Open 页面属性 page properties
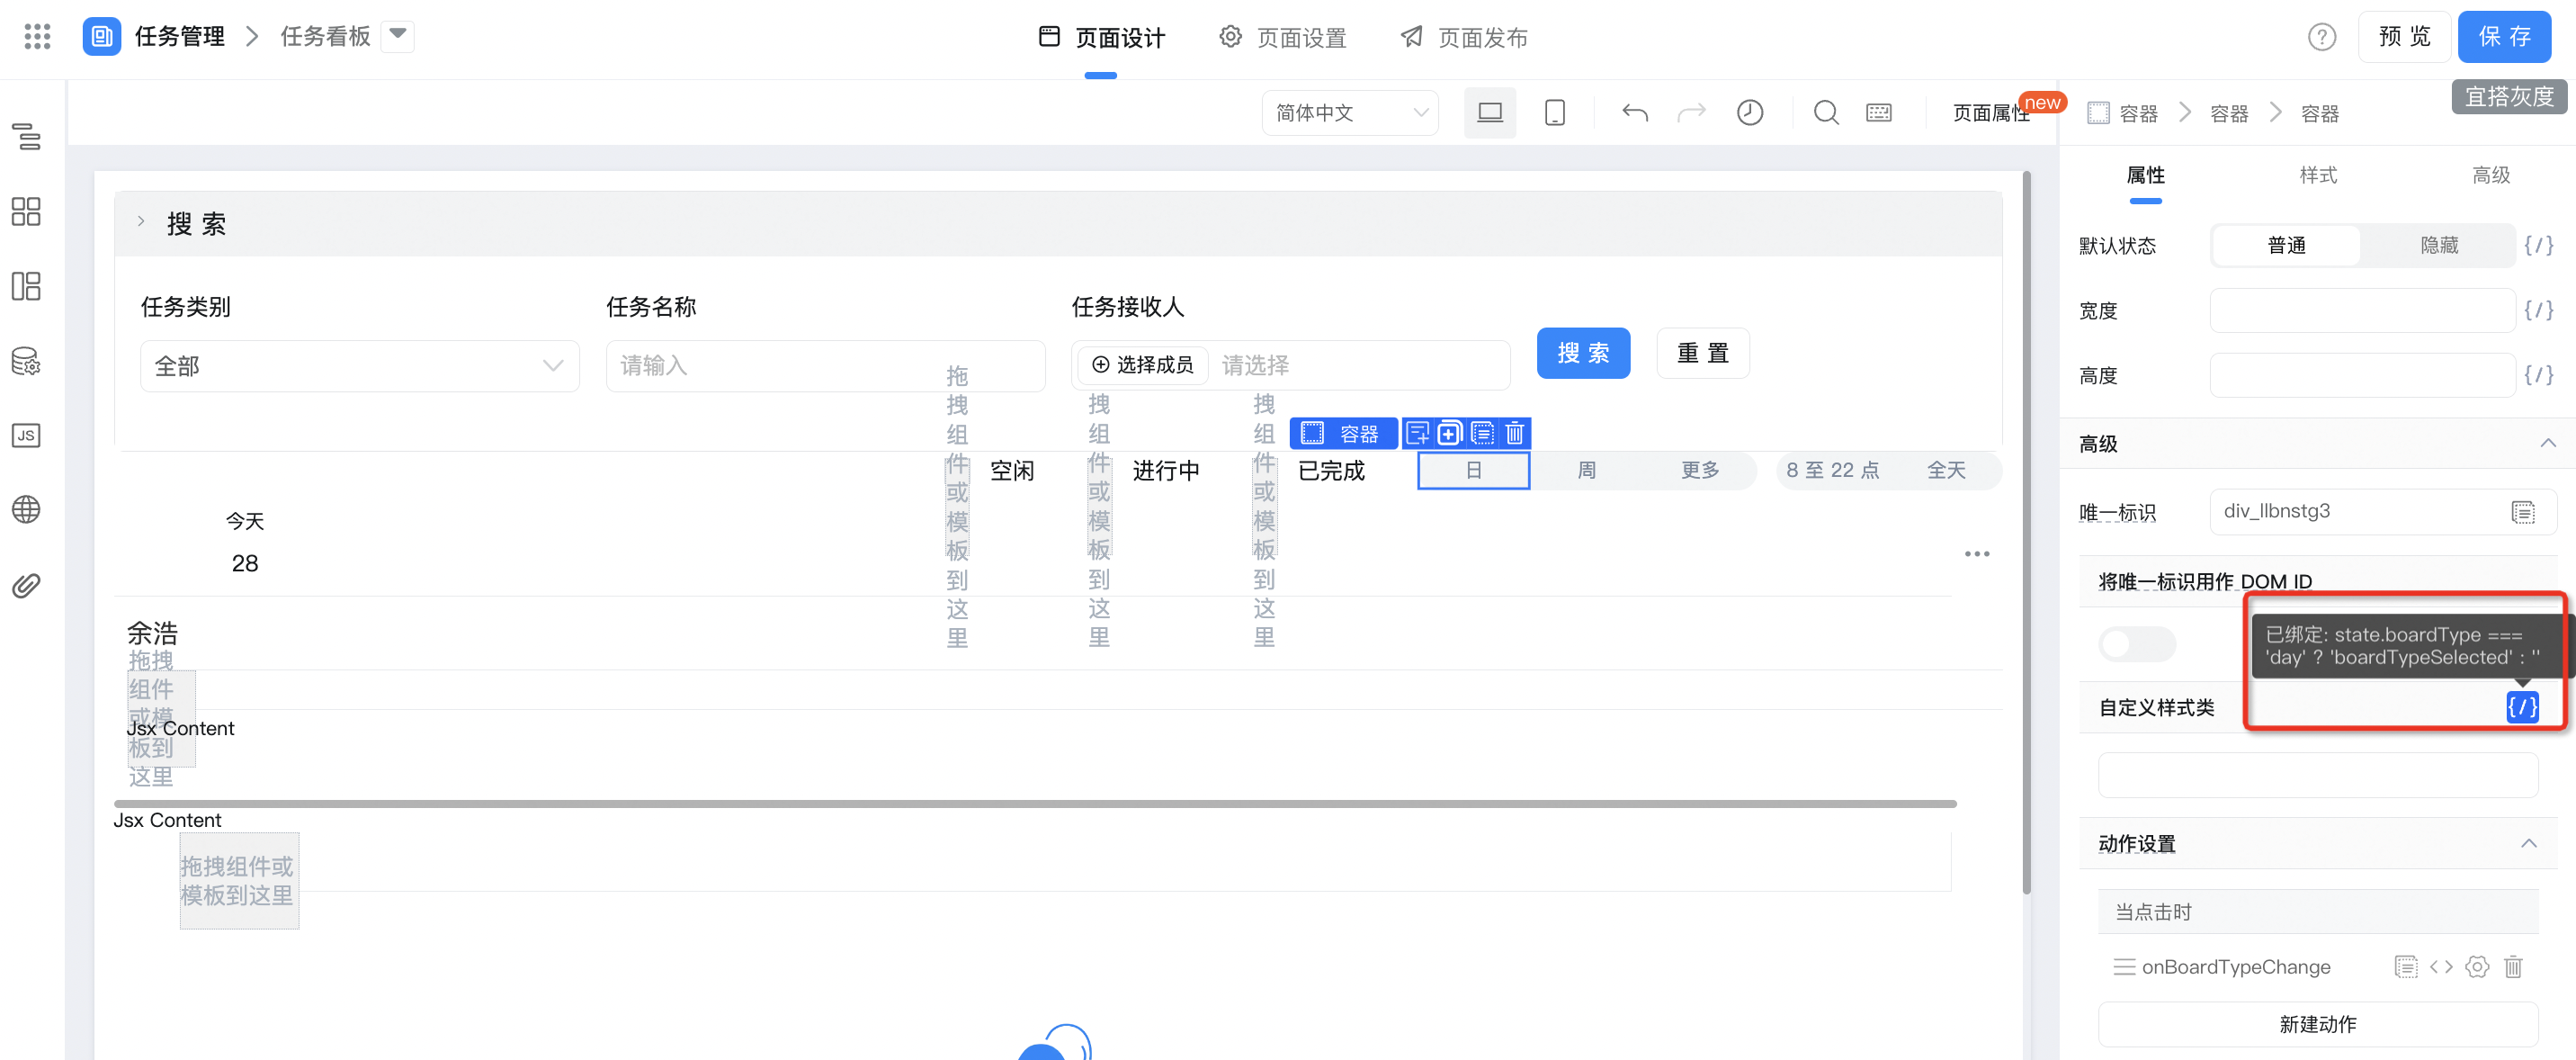2576x1060 pixels. 1990,113
